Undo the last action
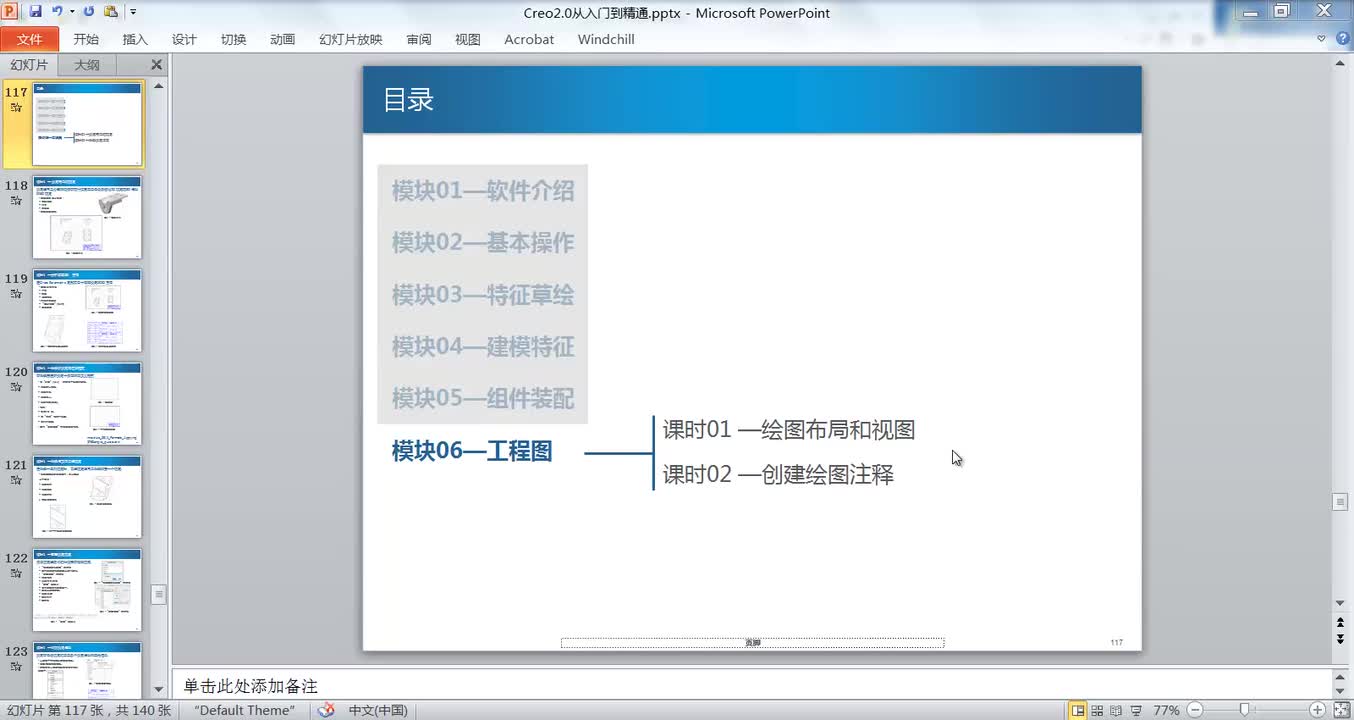Image resolution: width=1354 pixels, height=720 pixels. coord(57,12)
